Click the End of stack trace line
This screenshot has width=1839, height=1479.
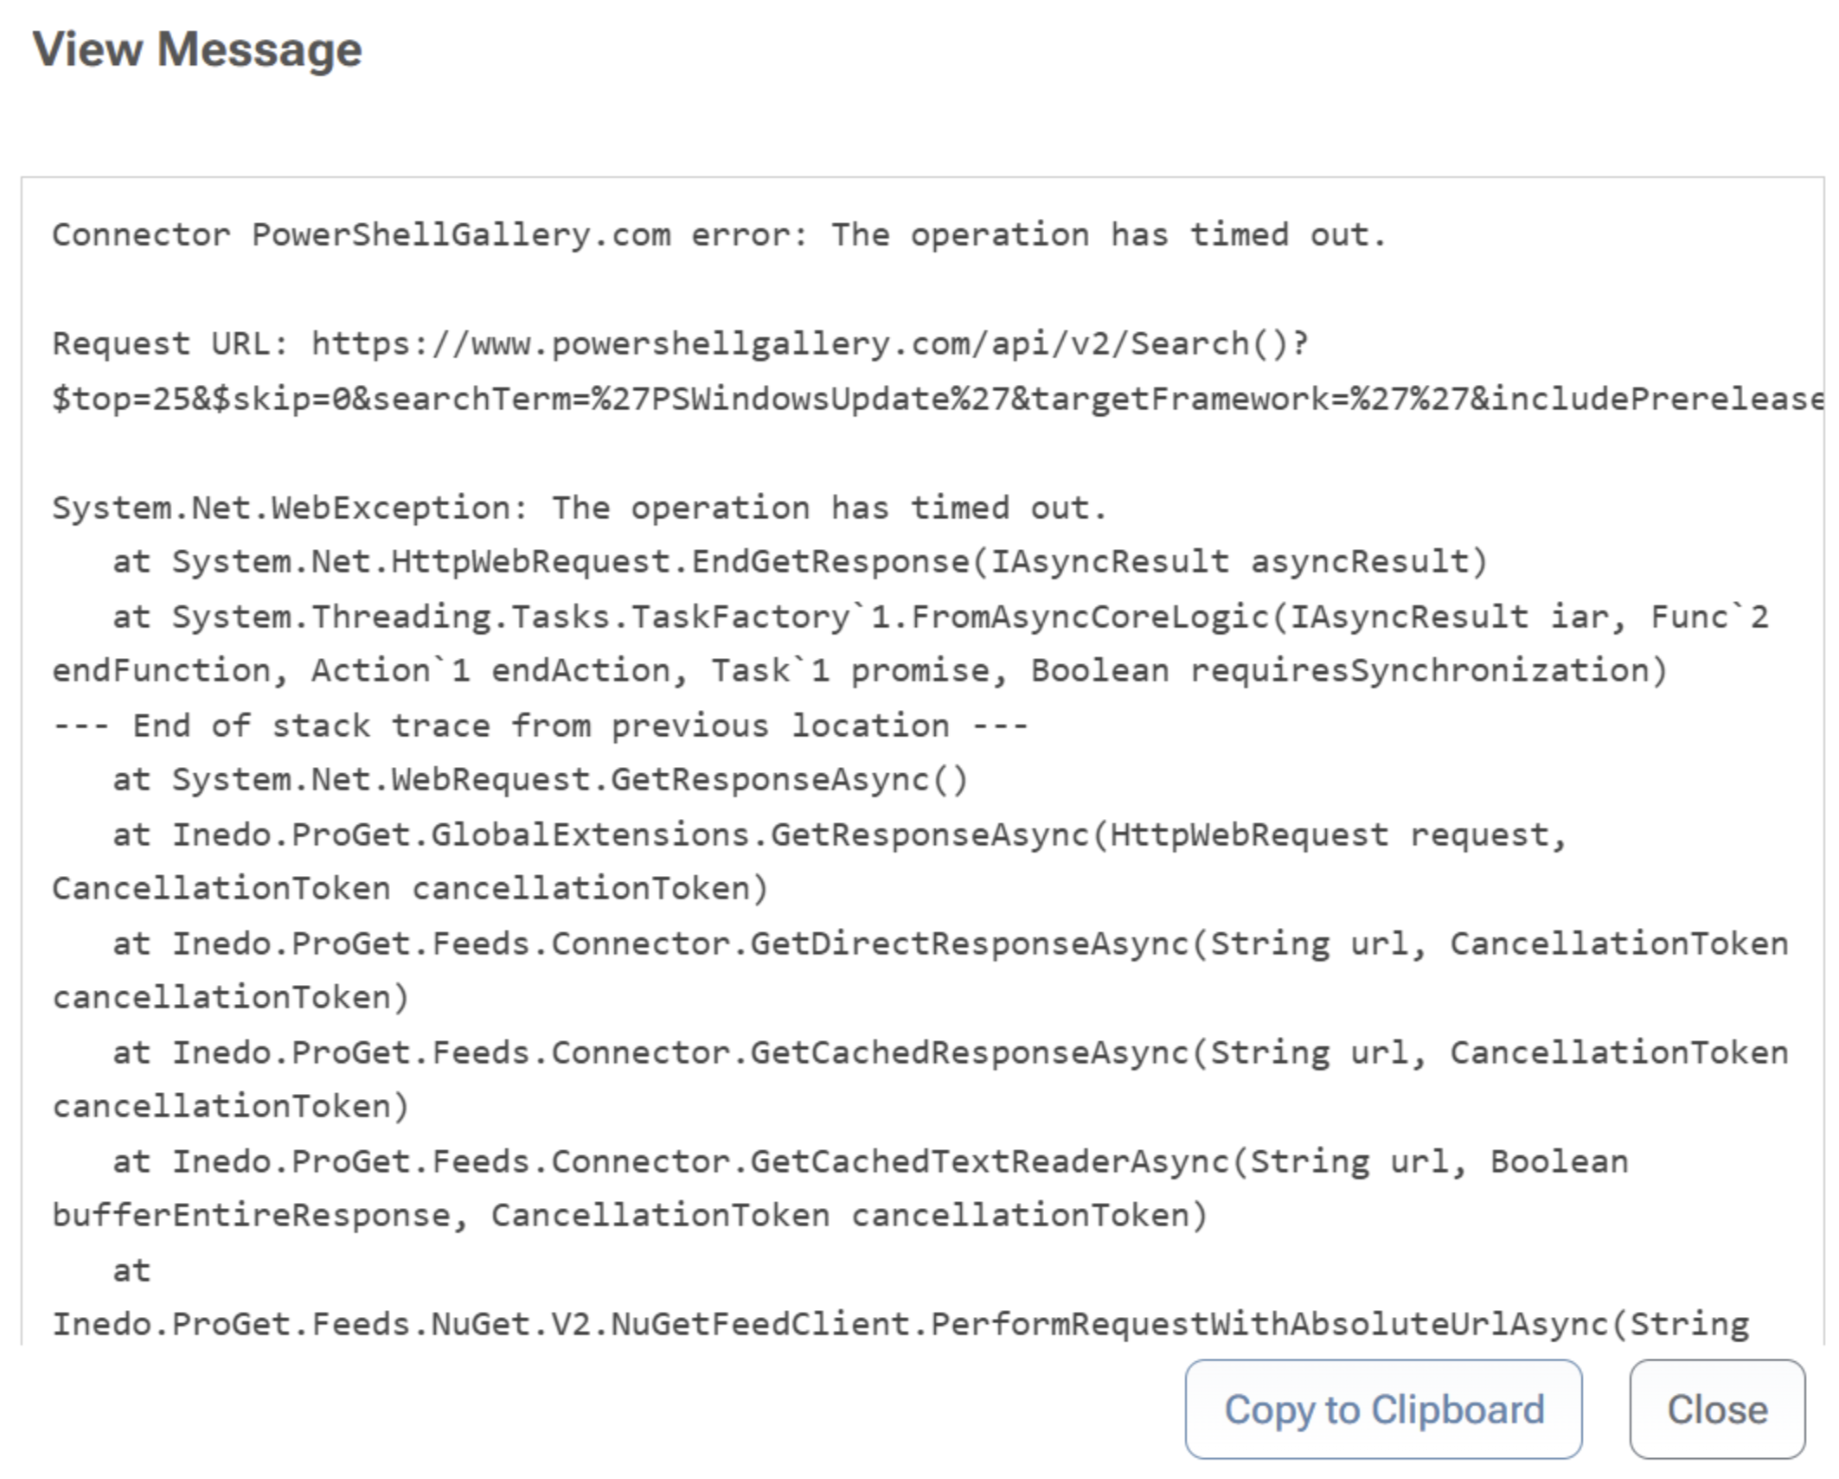[x=540, y=726]
